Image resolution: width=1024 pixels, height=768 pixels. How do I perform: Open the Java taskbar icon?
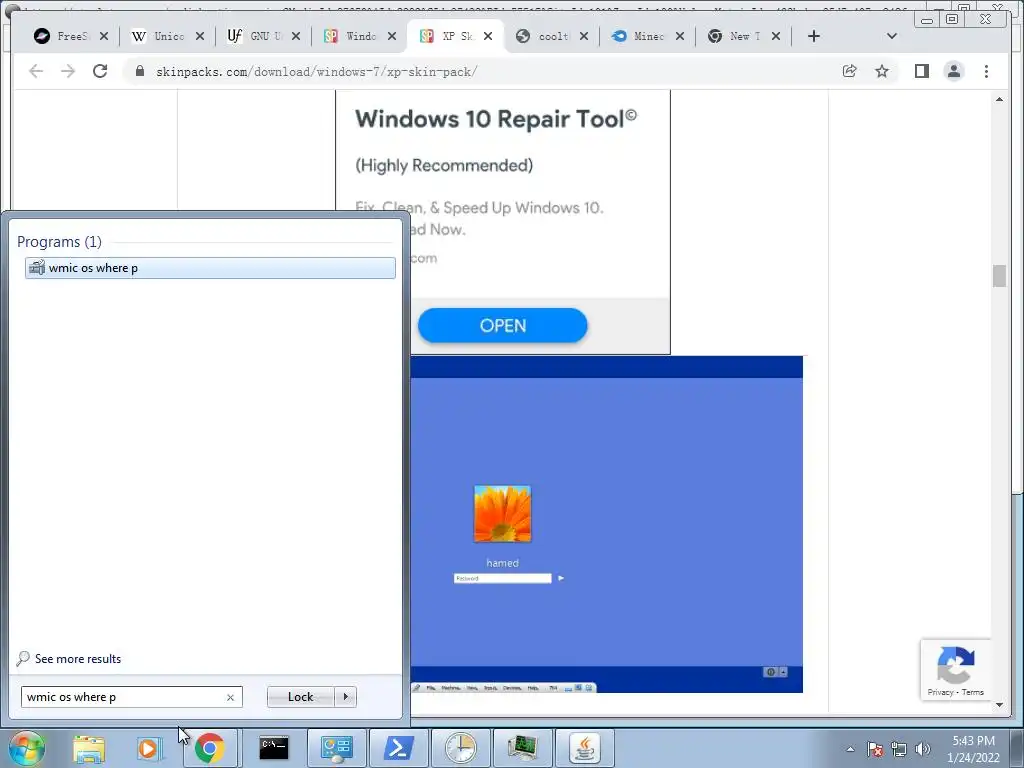coord(584,748)
